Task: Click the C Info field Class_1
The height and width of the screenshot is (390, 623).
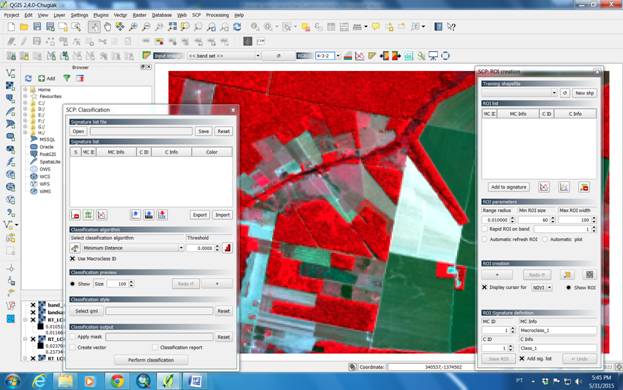Action: coord(558,348)
